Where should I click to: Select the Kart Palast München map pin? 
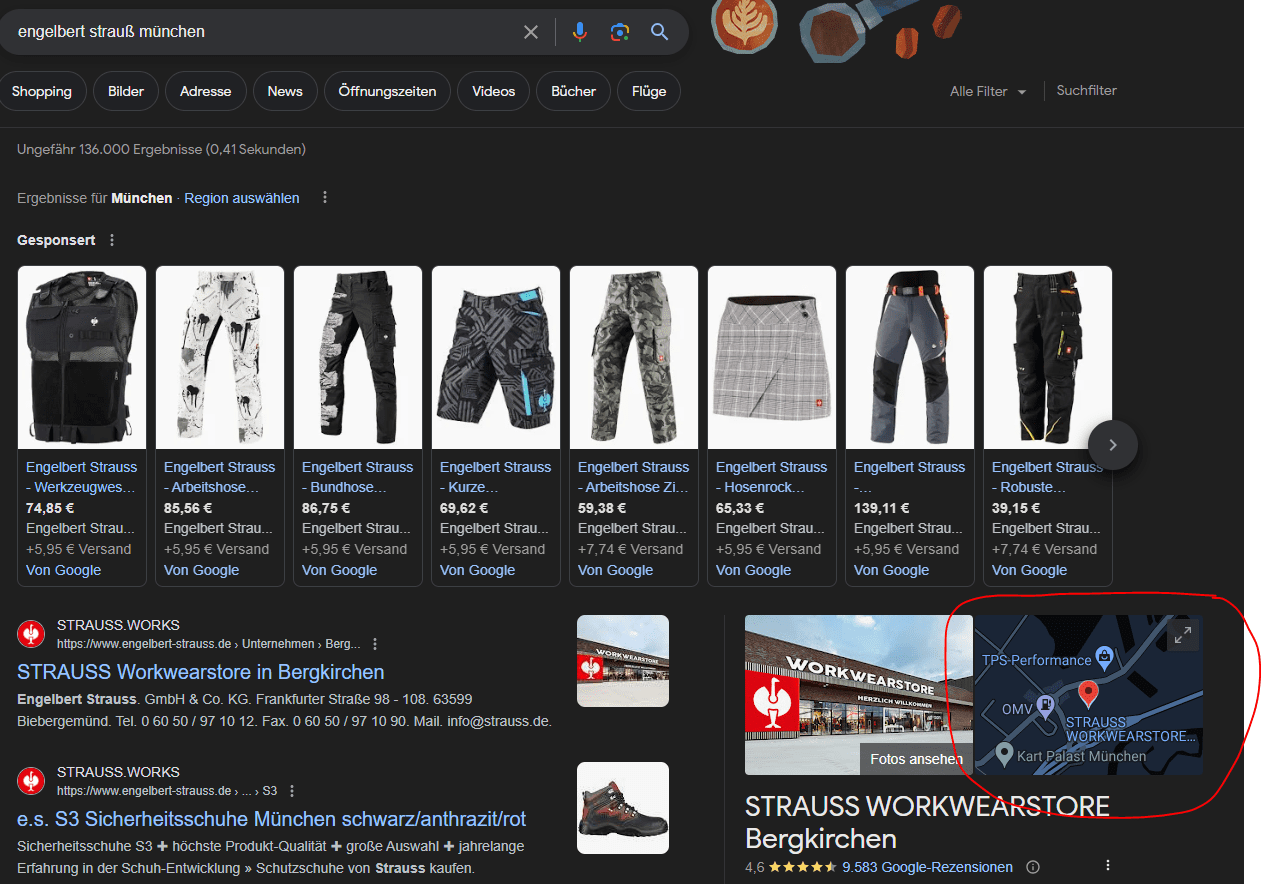tap(1005, 754)
